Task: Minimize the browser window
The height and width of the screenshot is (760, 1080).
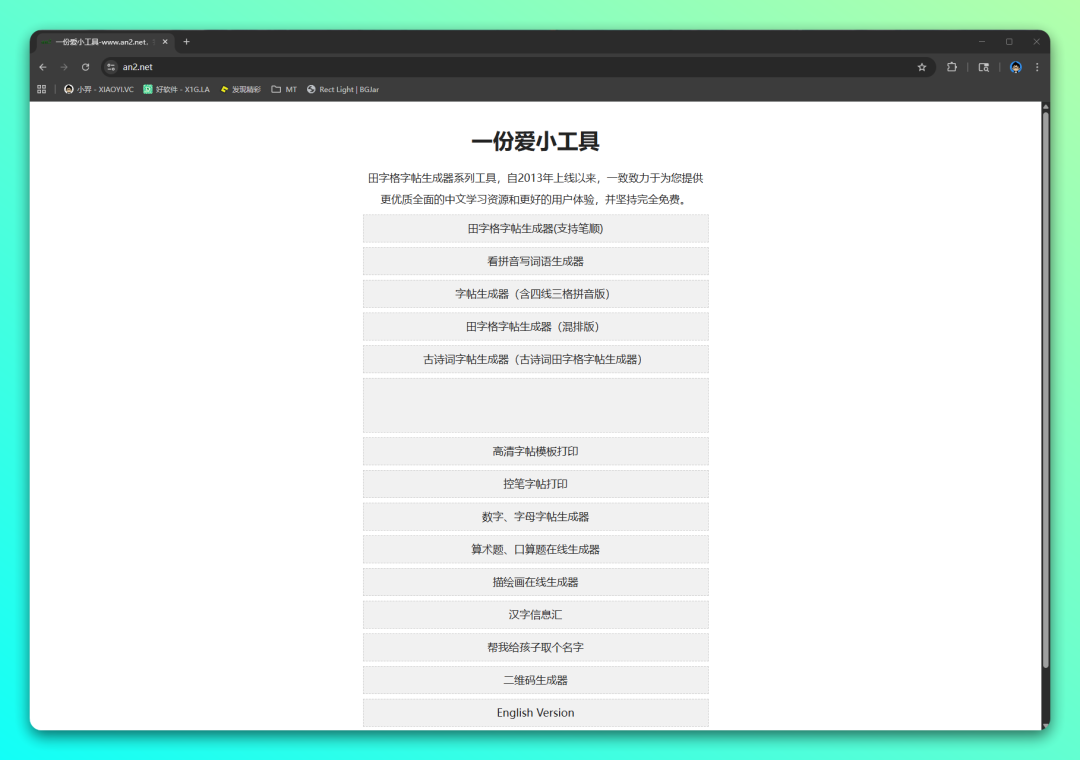Action: 982,41
